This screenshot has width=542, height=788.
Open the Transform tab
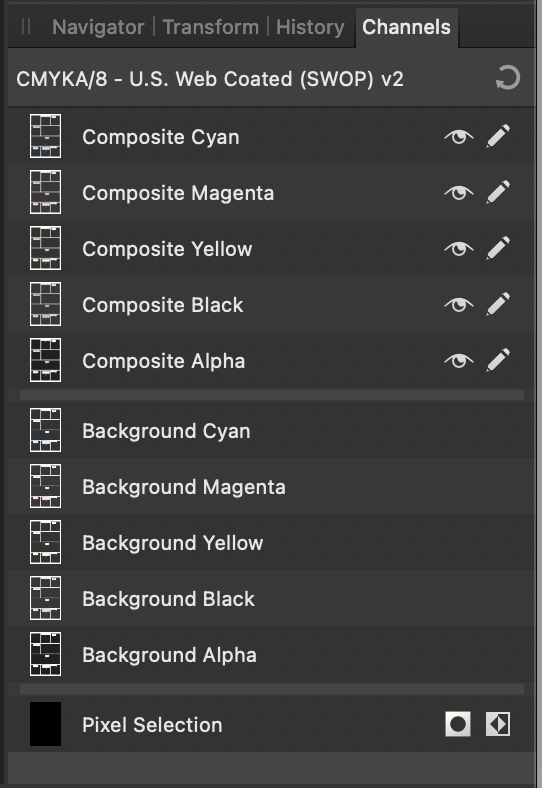pyautogui.click(x=211, y=27)
